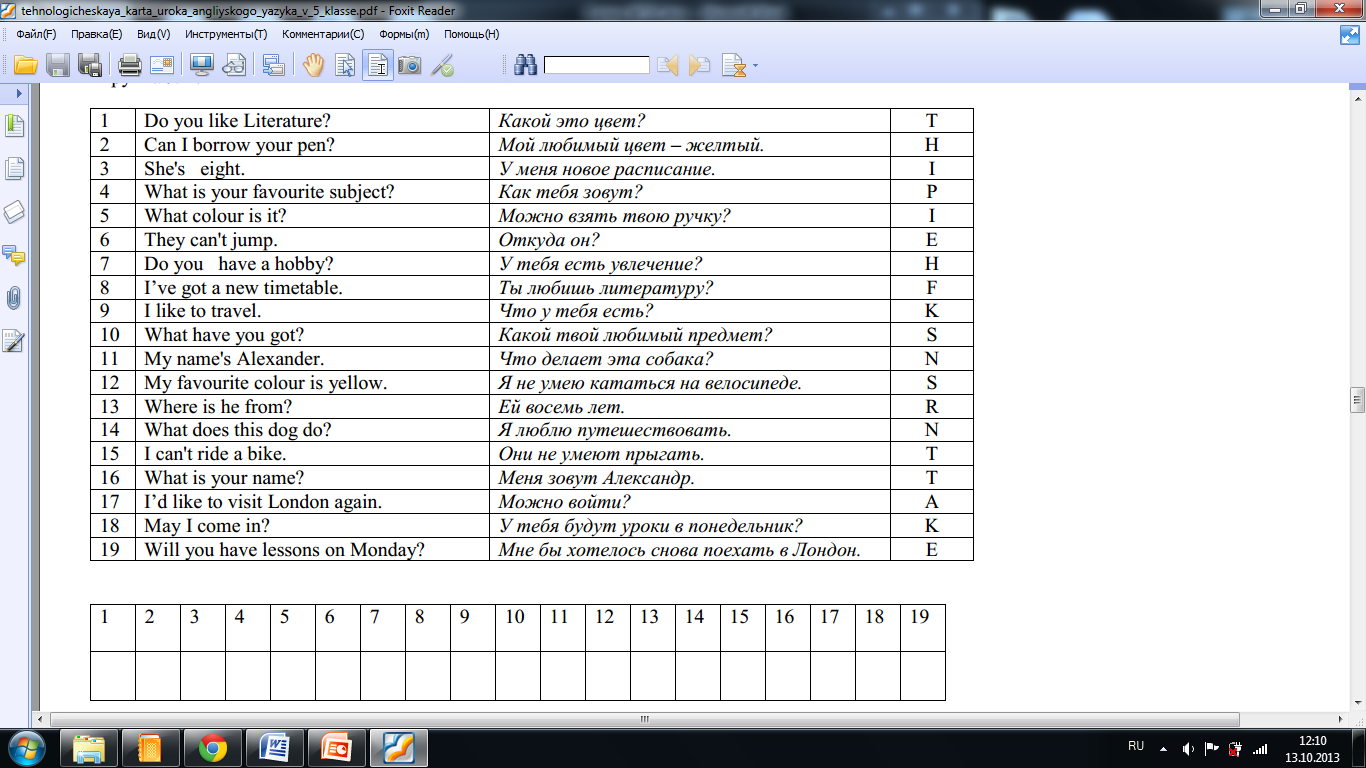Open the Comments panel in sidebar
Image resolution: width=1366 pixels, height=768 pixels.
pos(14,255)
